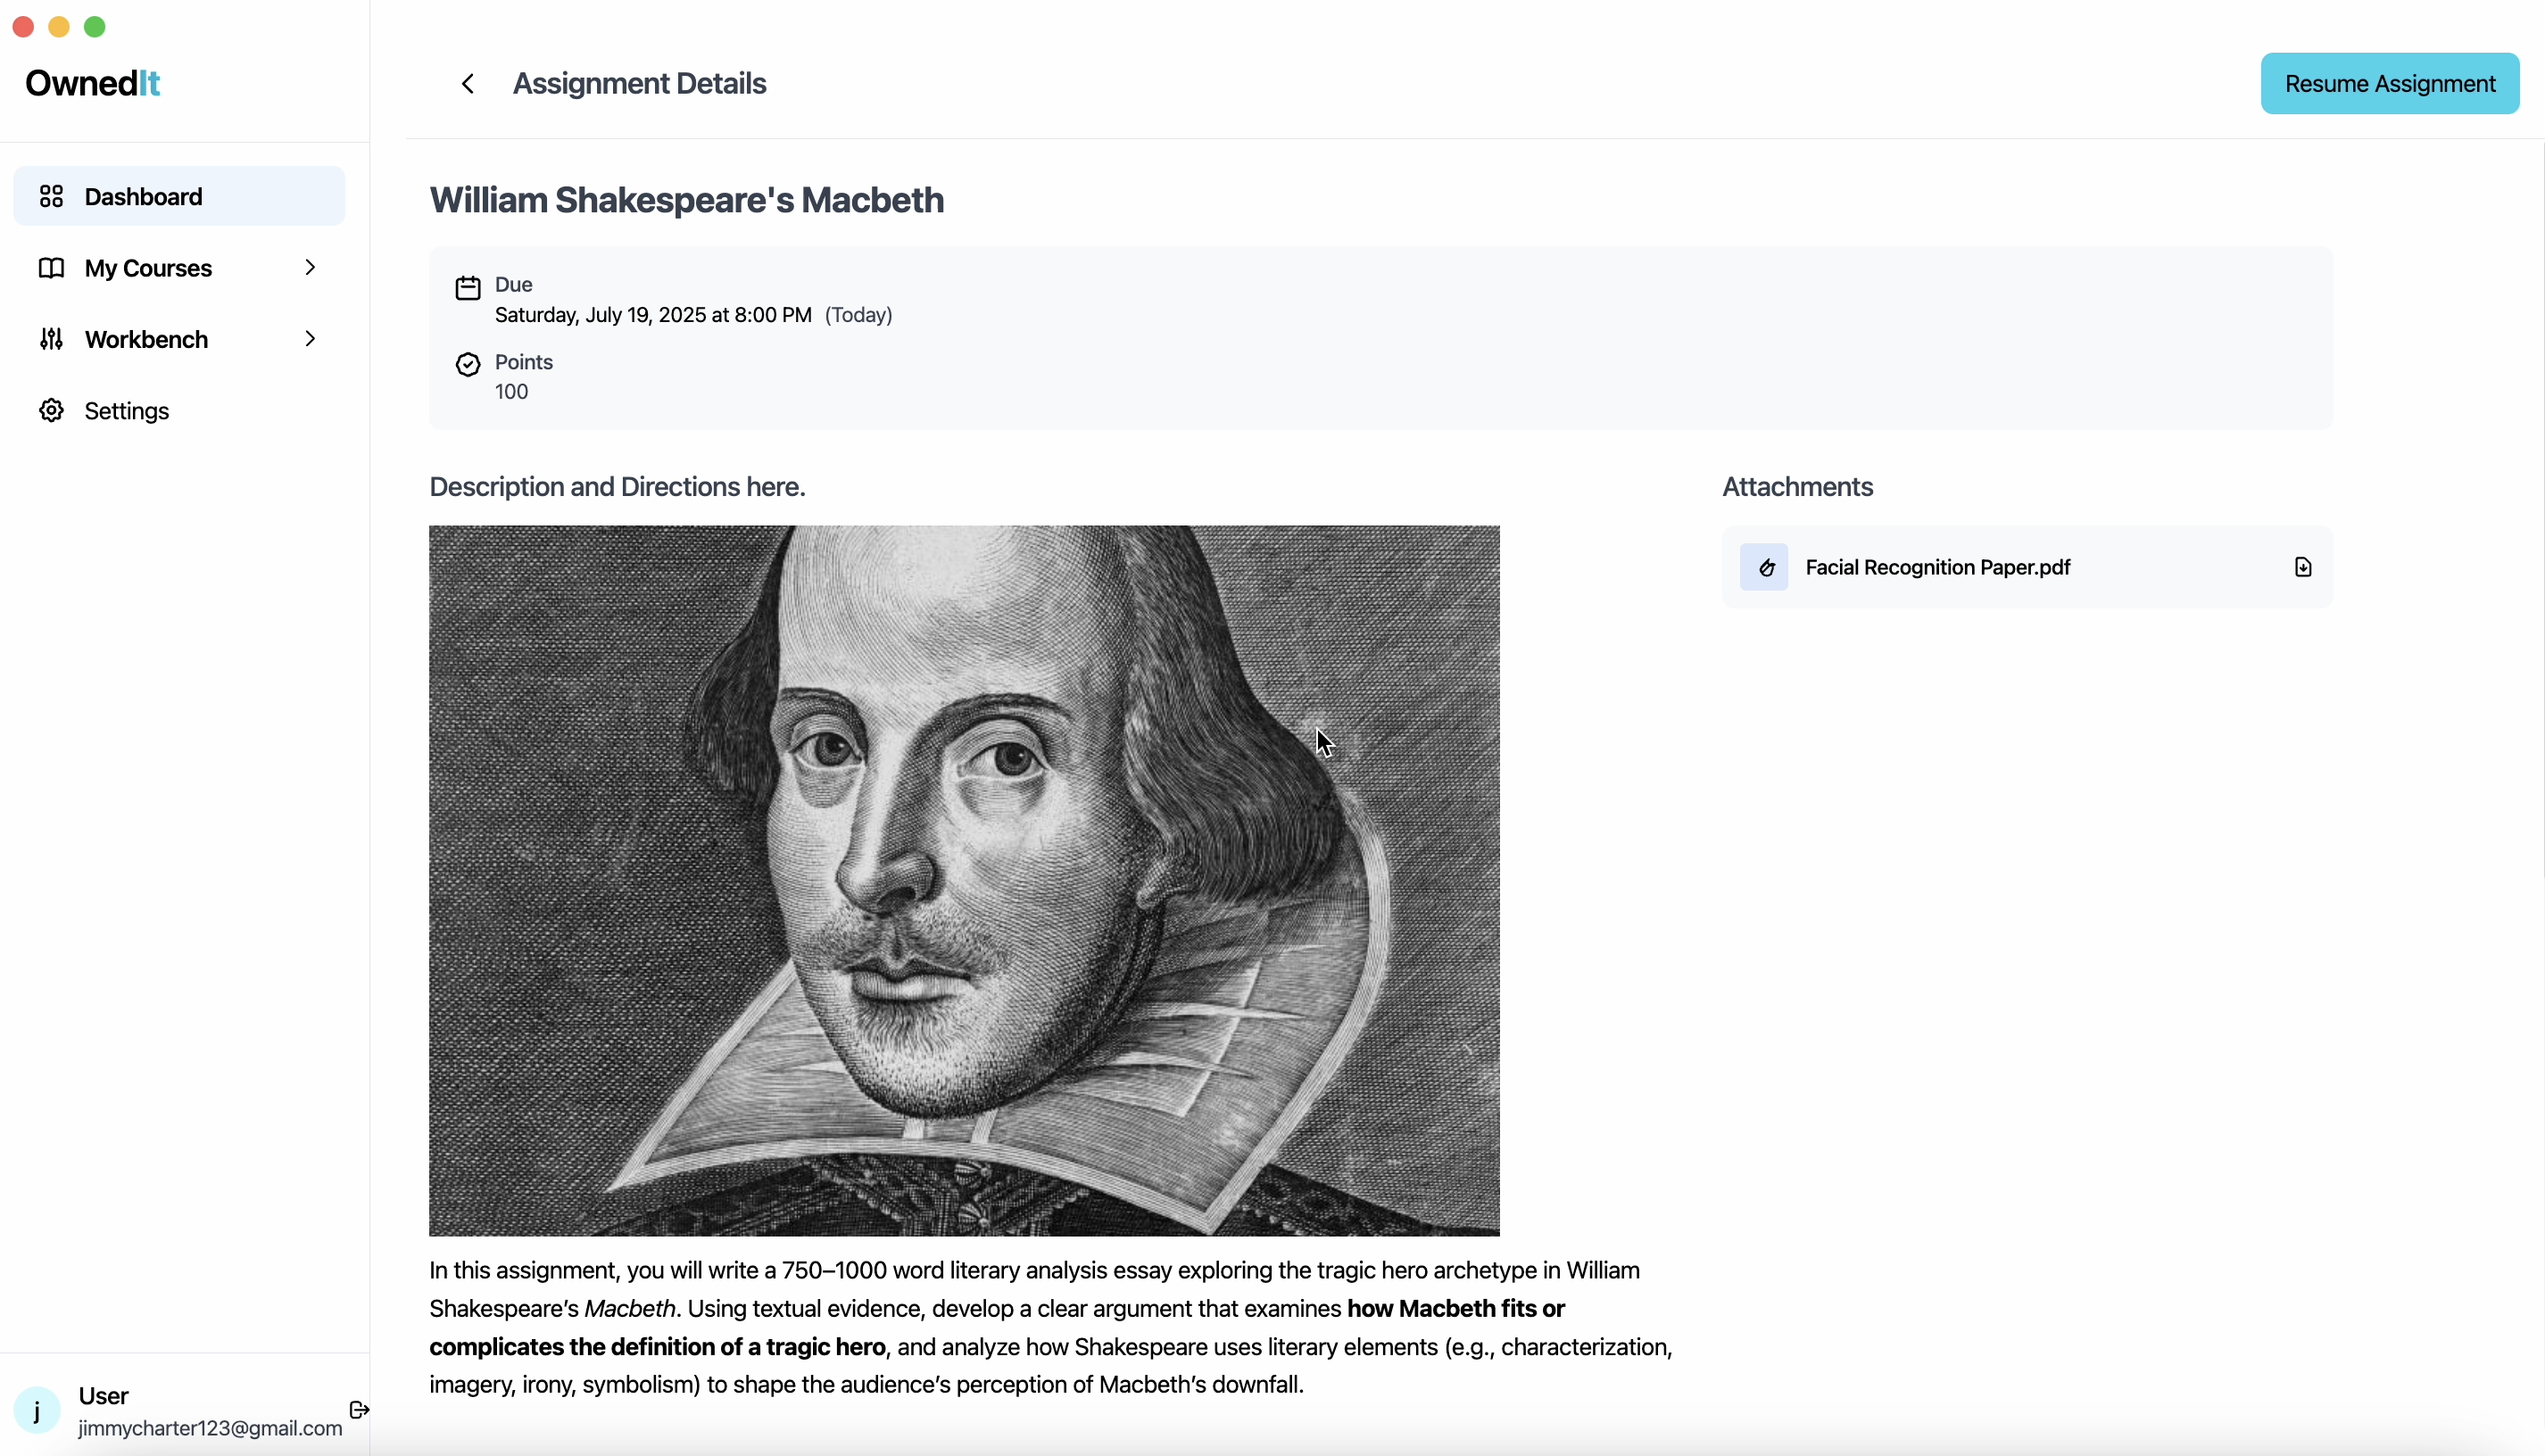Click the Due calendar icon
2545x1456 pixels.
click(x=468, y=288)
